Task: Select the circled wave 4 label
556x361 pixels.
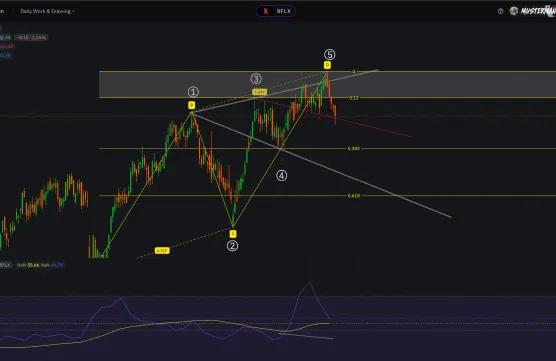Action: point(282,175)
